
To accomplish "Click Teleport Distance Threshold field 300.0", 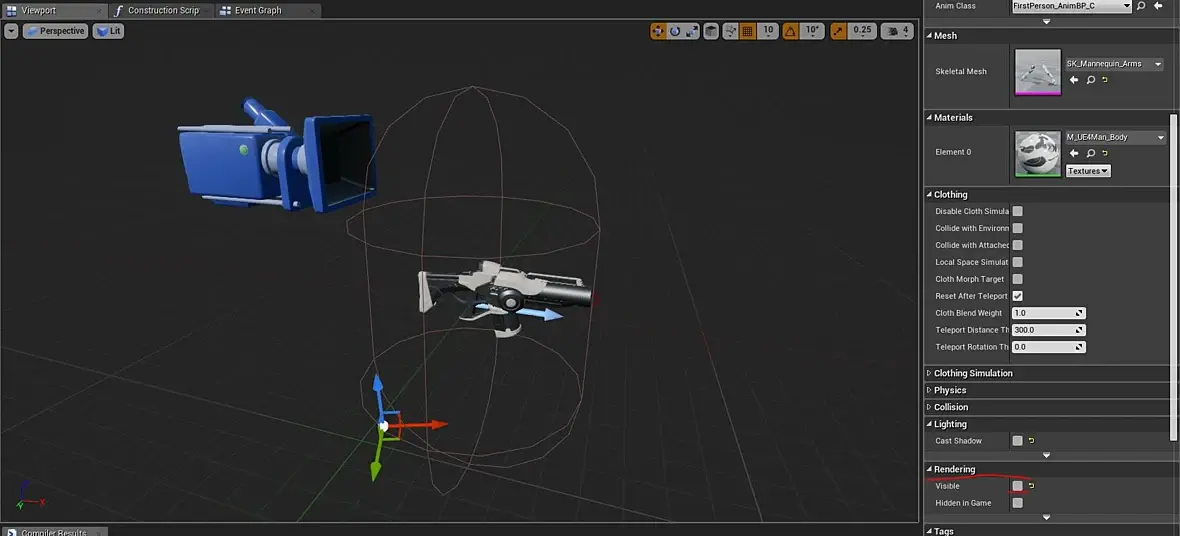I will (x=1048, y=330).
